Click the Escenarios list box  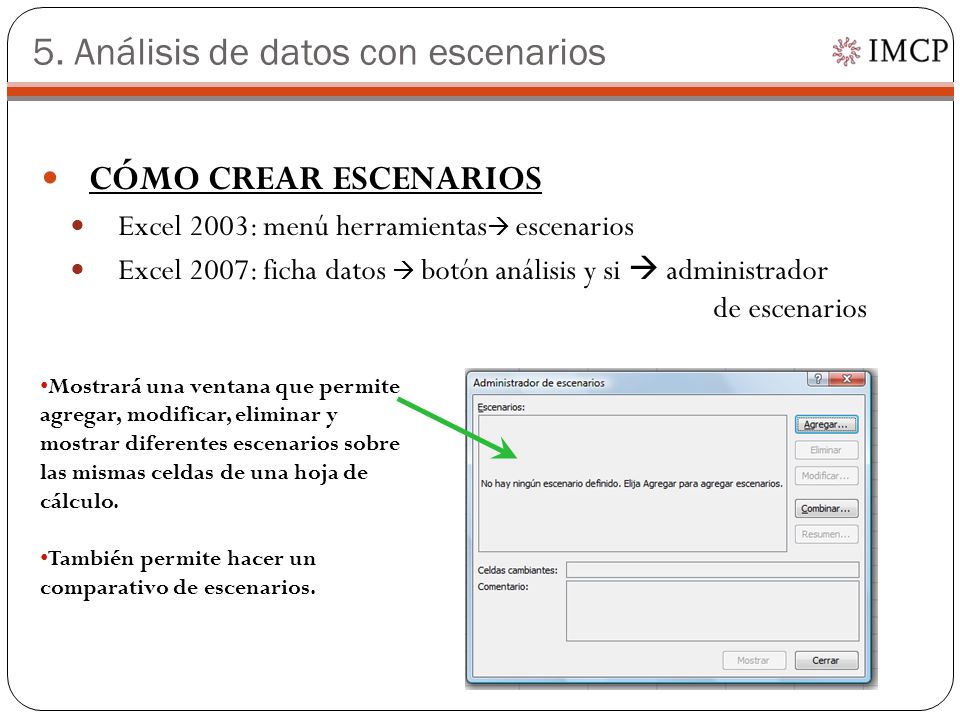[x=632, y=483]
